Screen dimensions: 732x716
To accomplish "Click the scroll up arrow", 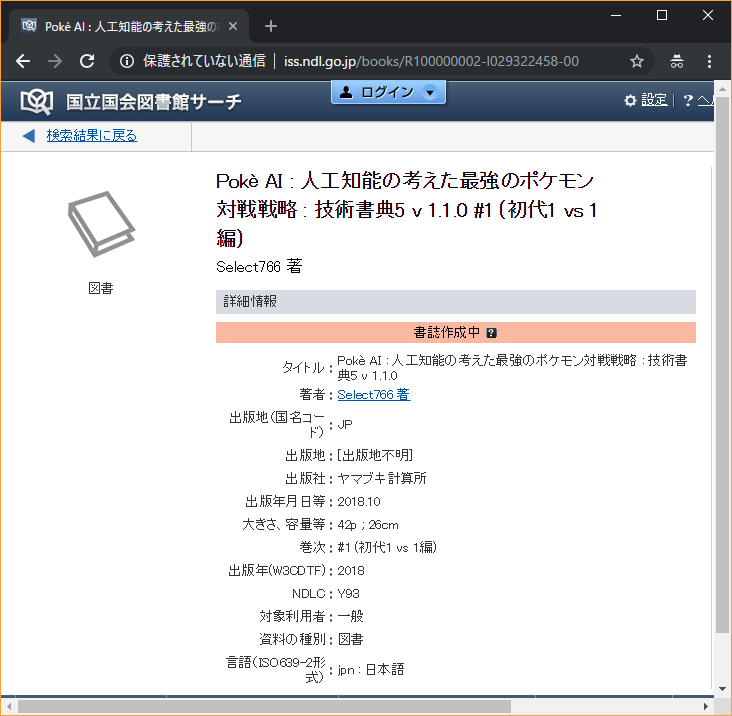I will [x=722, y=89].
